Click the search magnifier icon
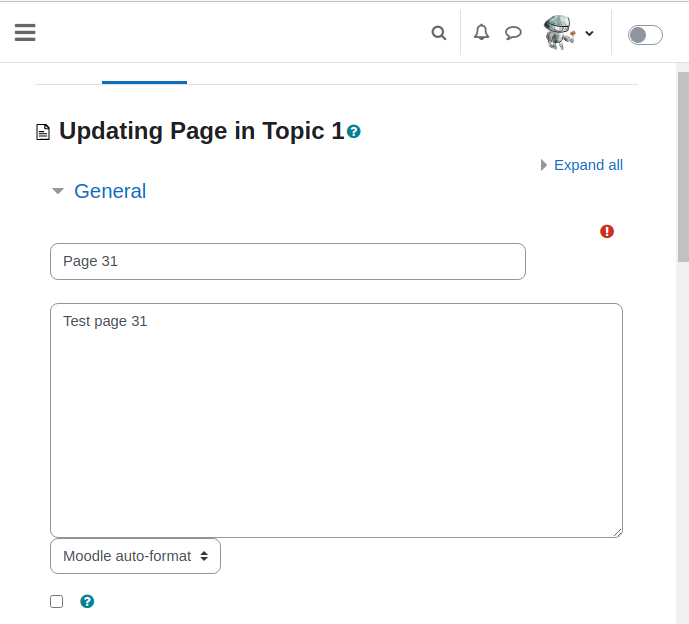Screen dimensions: 689x624 (x=439, y=33)
